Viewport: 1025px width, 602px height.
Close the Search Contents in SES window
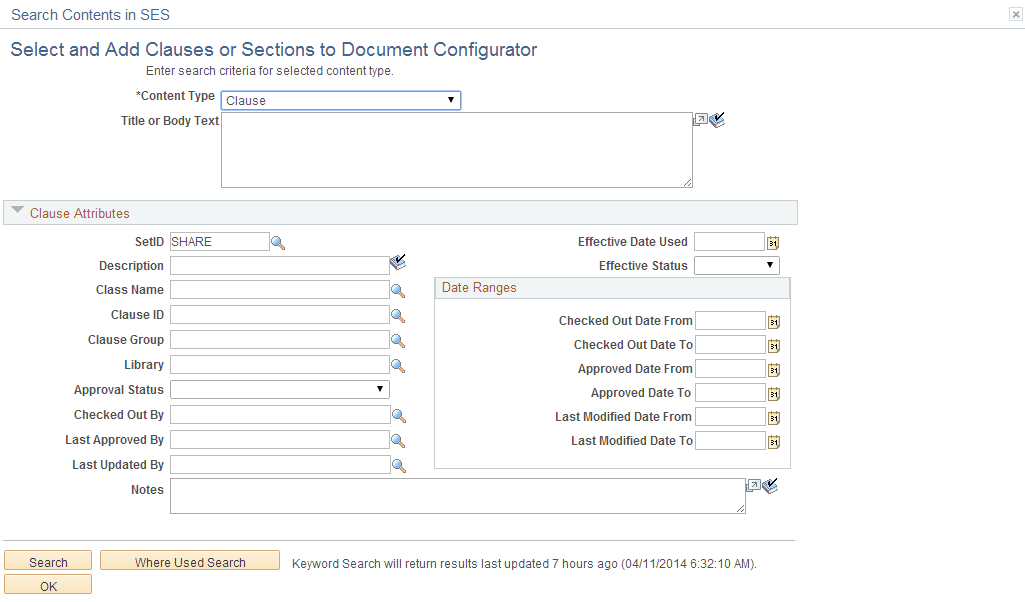pyautogui.click(x=1015, y=14)
